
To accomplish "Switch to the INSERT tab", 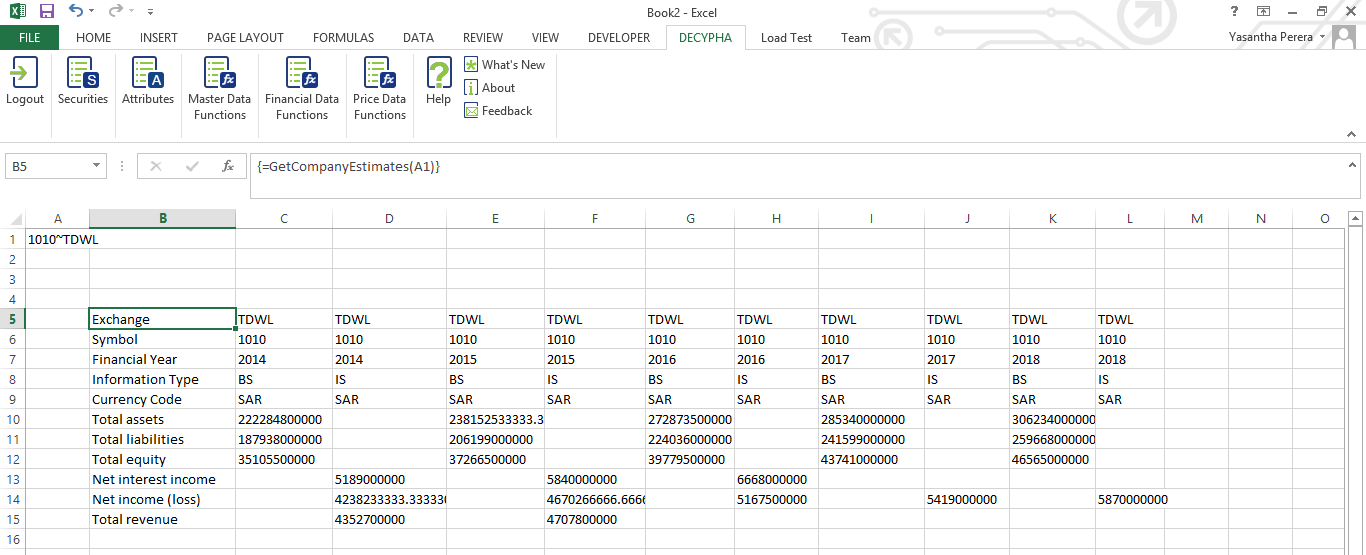I will (159, 38).
